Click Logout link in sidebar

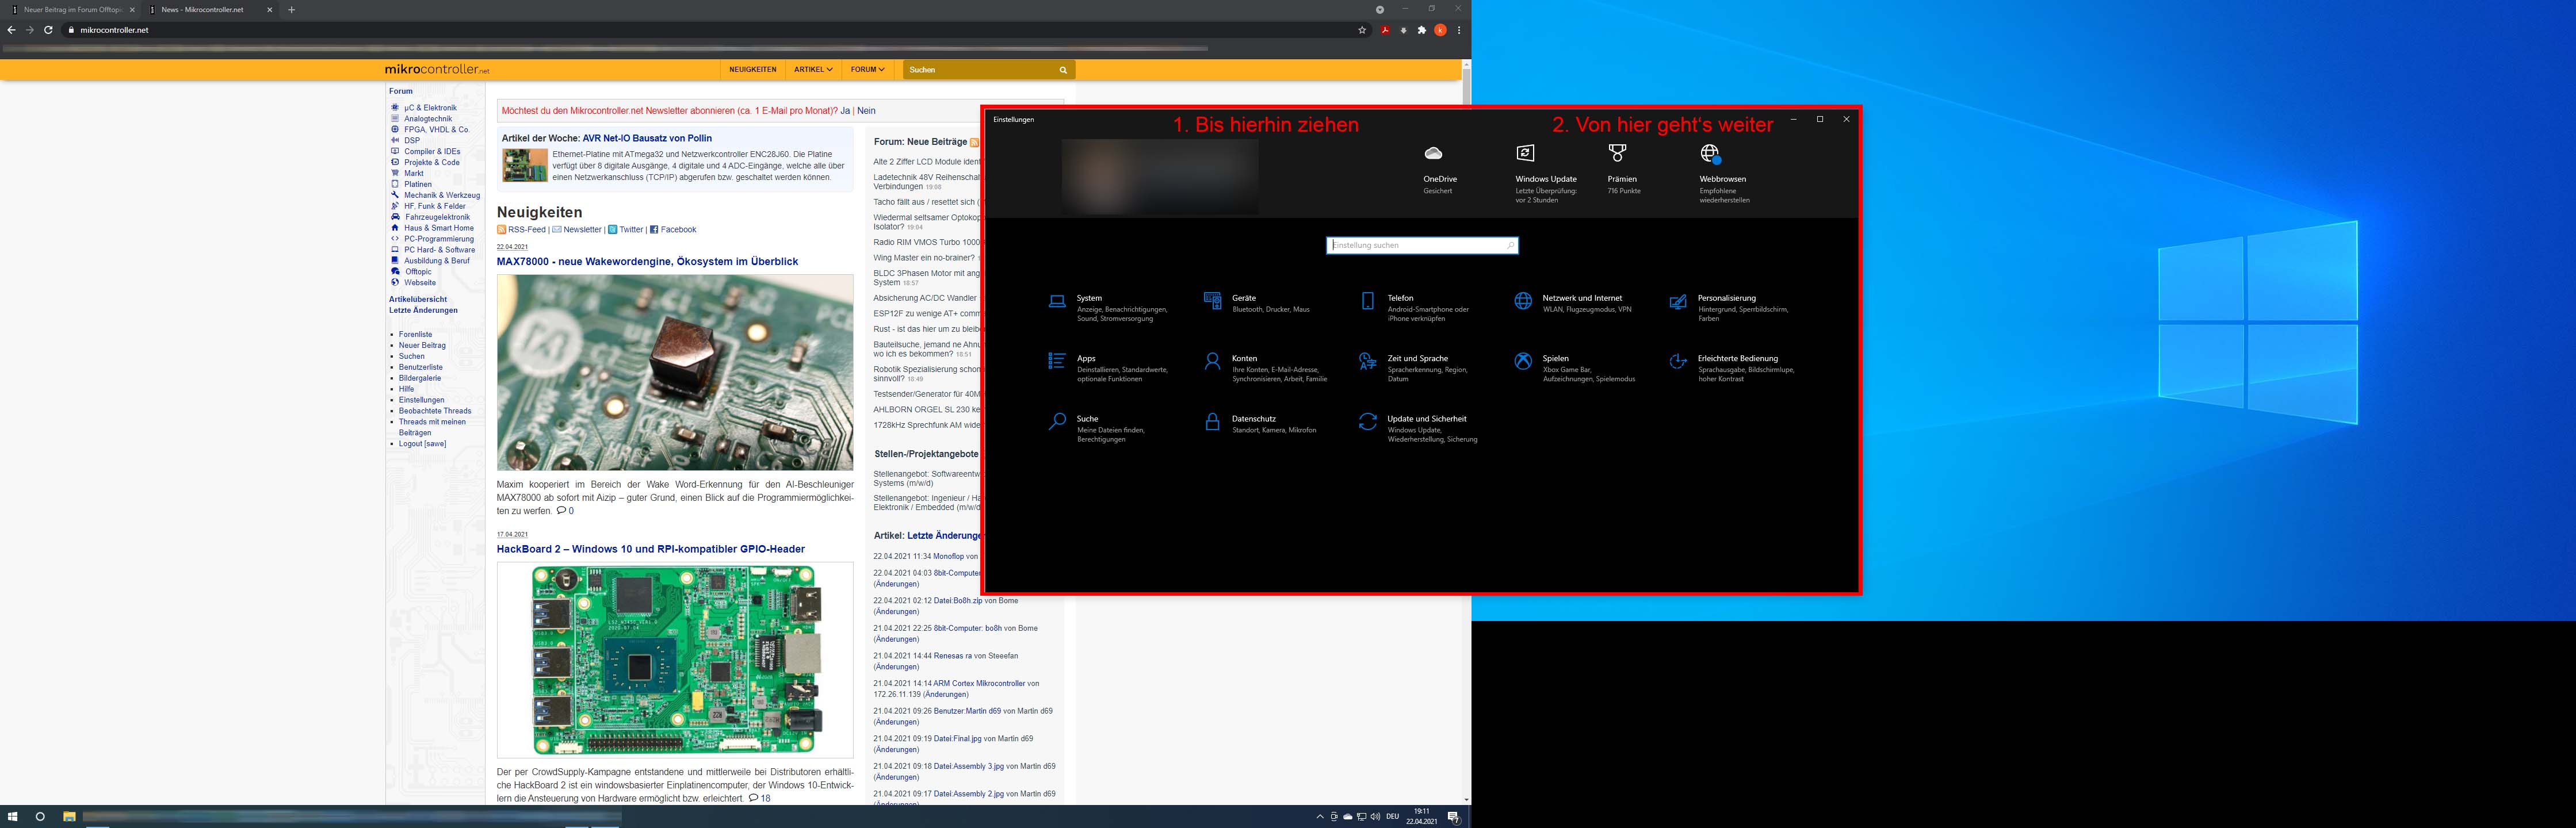click(422, 444)
